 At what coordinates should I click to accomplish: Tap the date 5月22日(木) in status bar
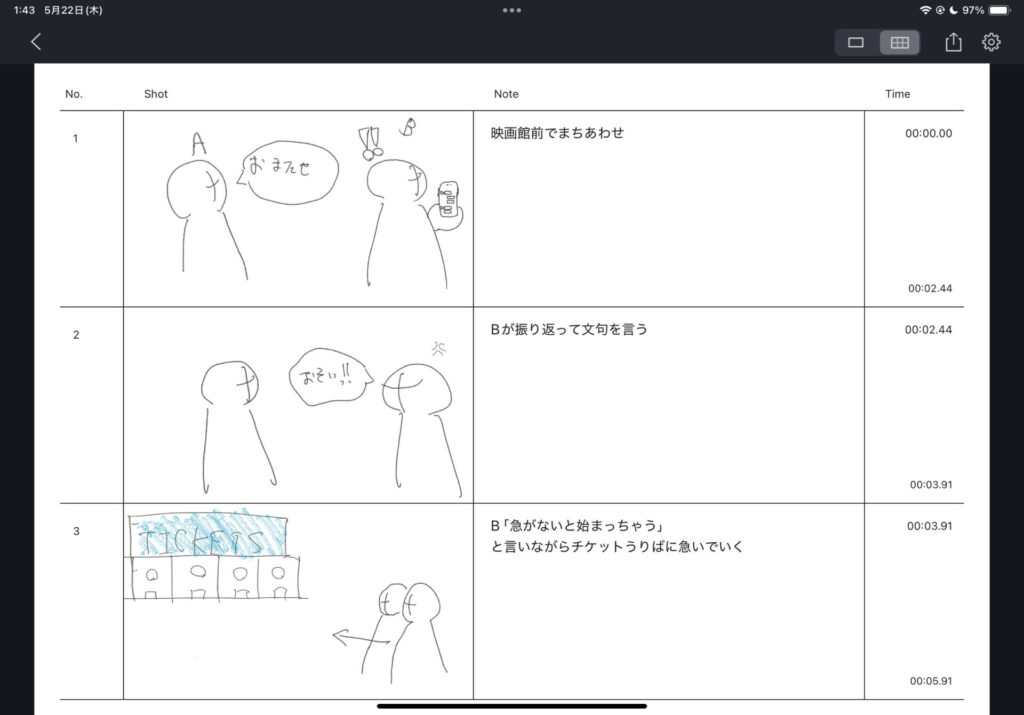tap(73, 10)
